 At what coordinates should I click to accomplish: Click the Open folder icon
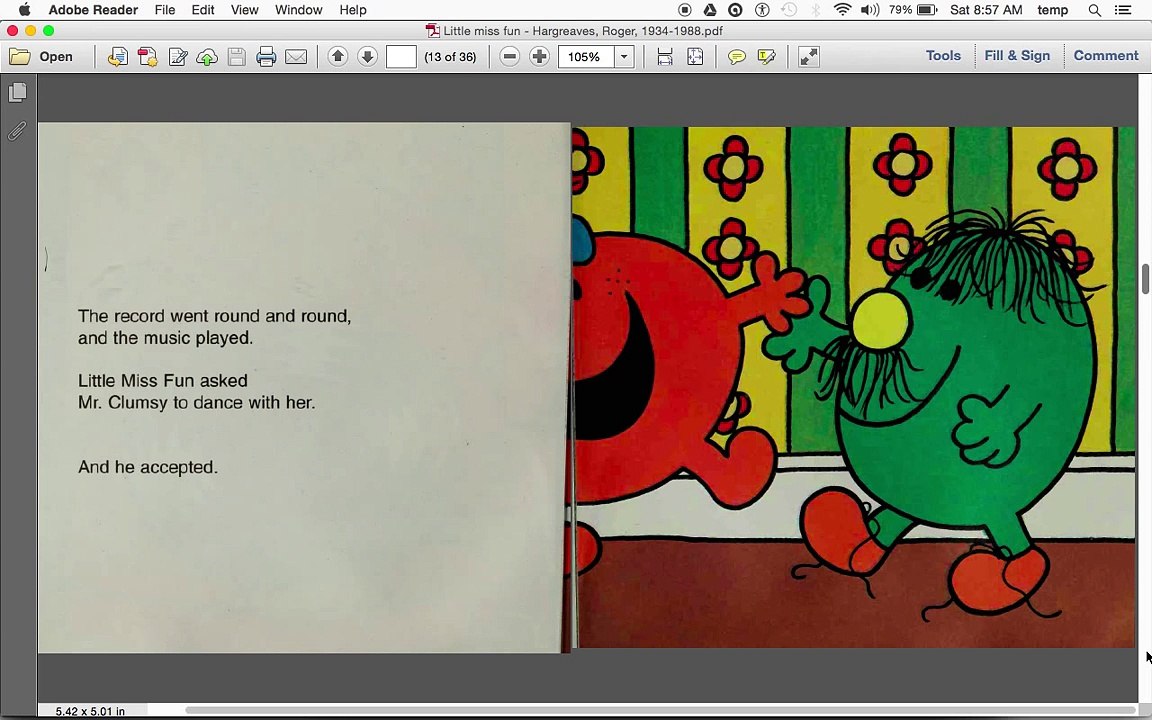(20, 57)
